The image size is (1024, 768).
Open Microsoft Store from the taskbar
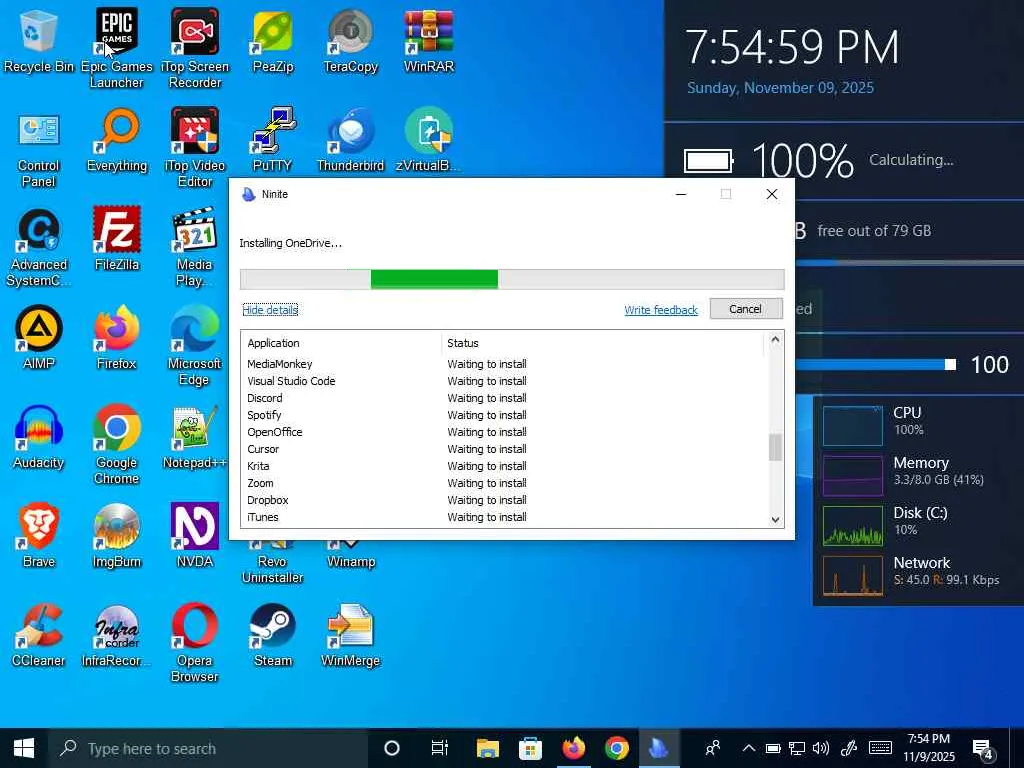tap(530, 748)
